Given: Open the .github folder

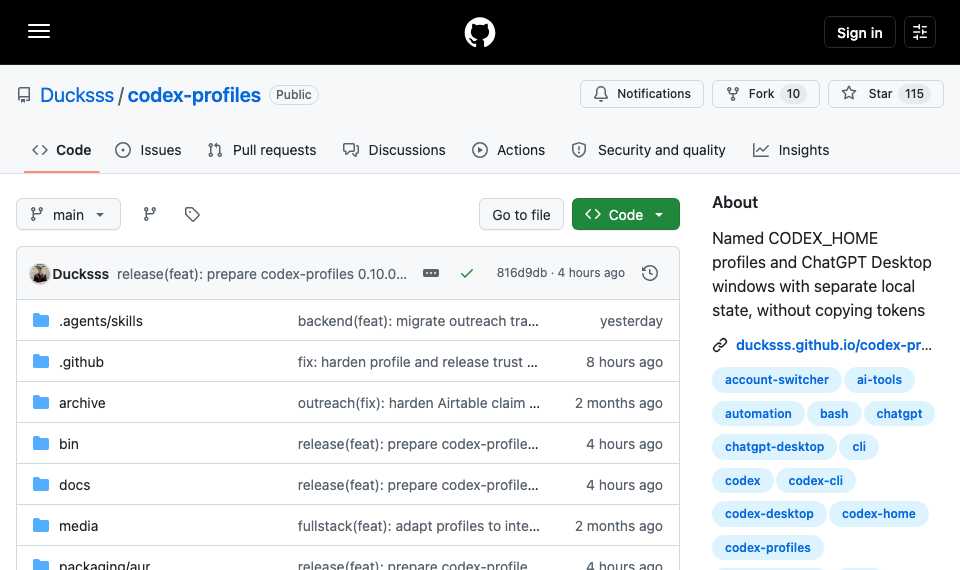Looking at the screenshot, I should 81,362.
